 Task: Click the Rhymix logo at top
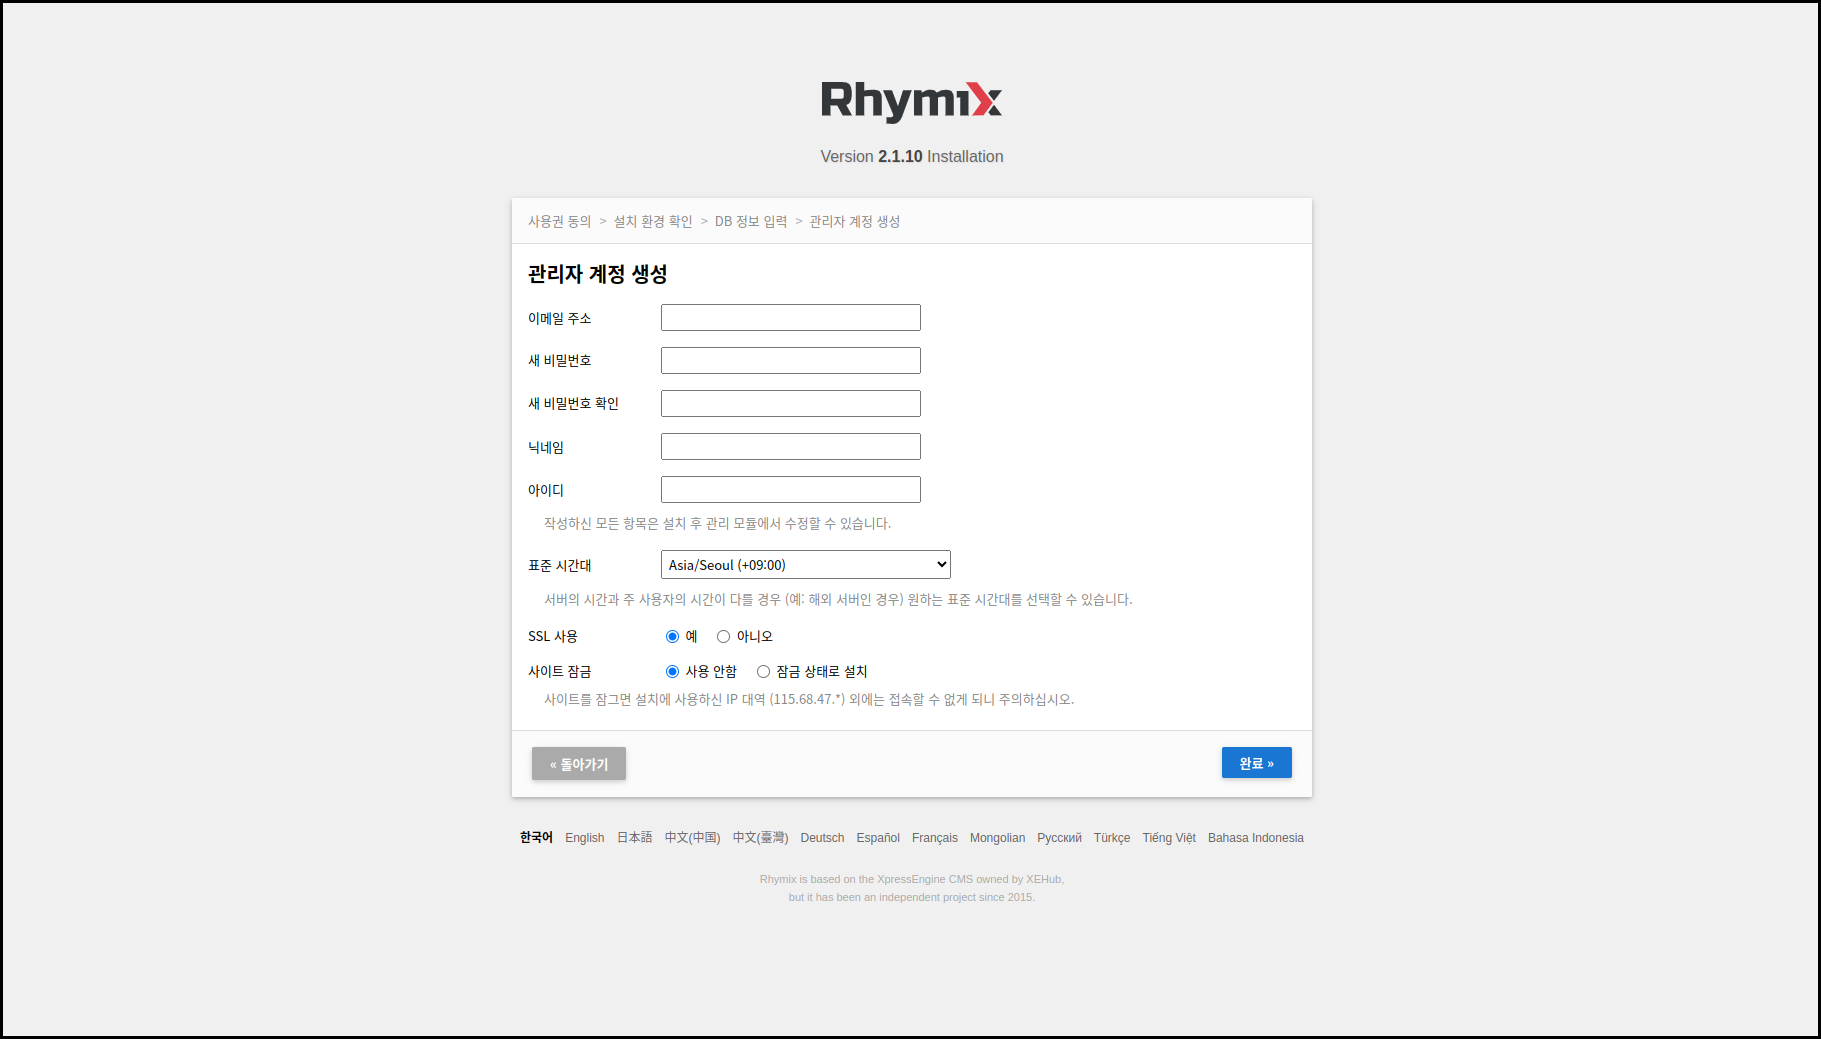tap(911, 101)
